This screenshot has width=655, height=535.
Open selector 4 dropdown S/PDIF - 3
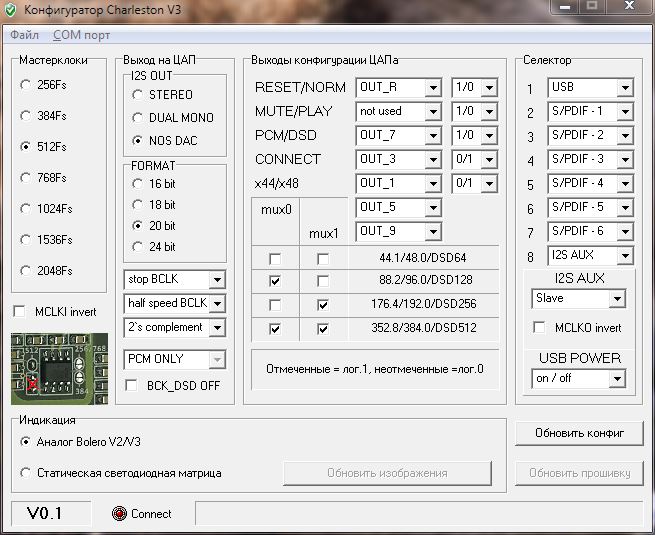coord(591,159)
